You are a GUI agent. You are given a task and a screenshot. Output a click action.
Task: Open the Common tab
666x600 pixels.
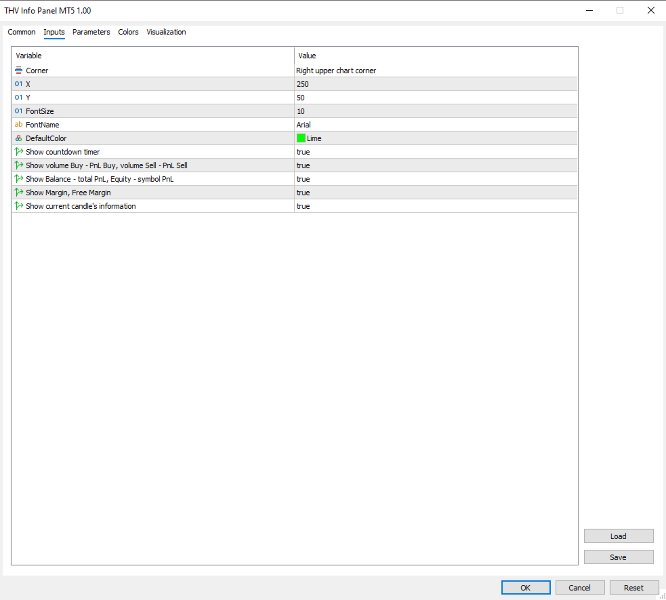click(x=21, y=32)
